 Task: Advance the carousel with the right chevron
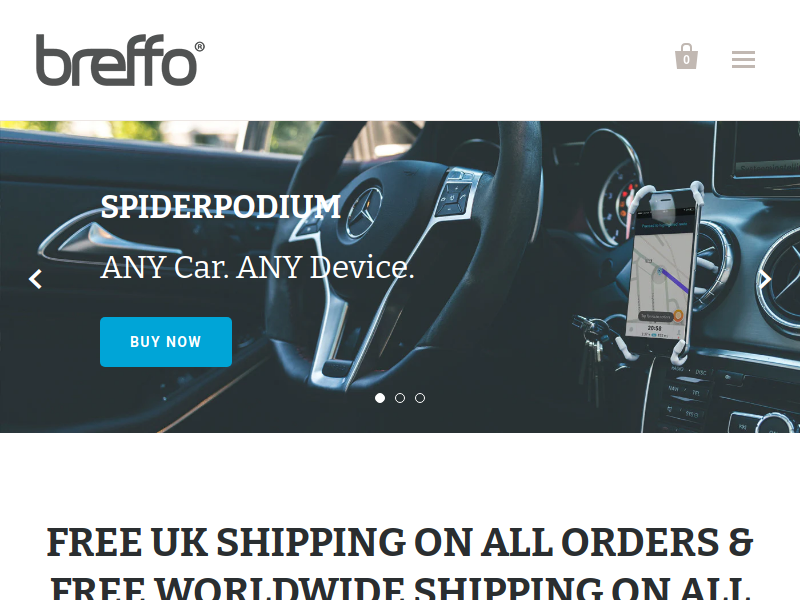[x=765, y=279]
